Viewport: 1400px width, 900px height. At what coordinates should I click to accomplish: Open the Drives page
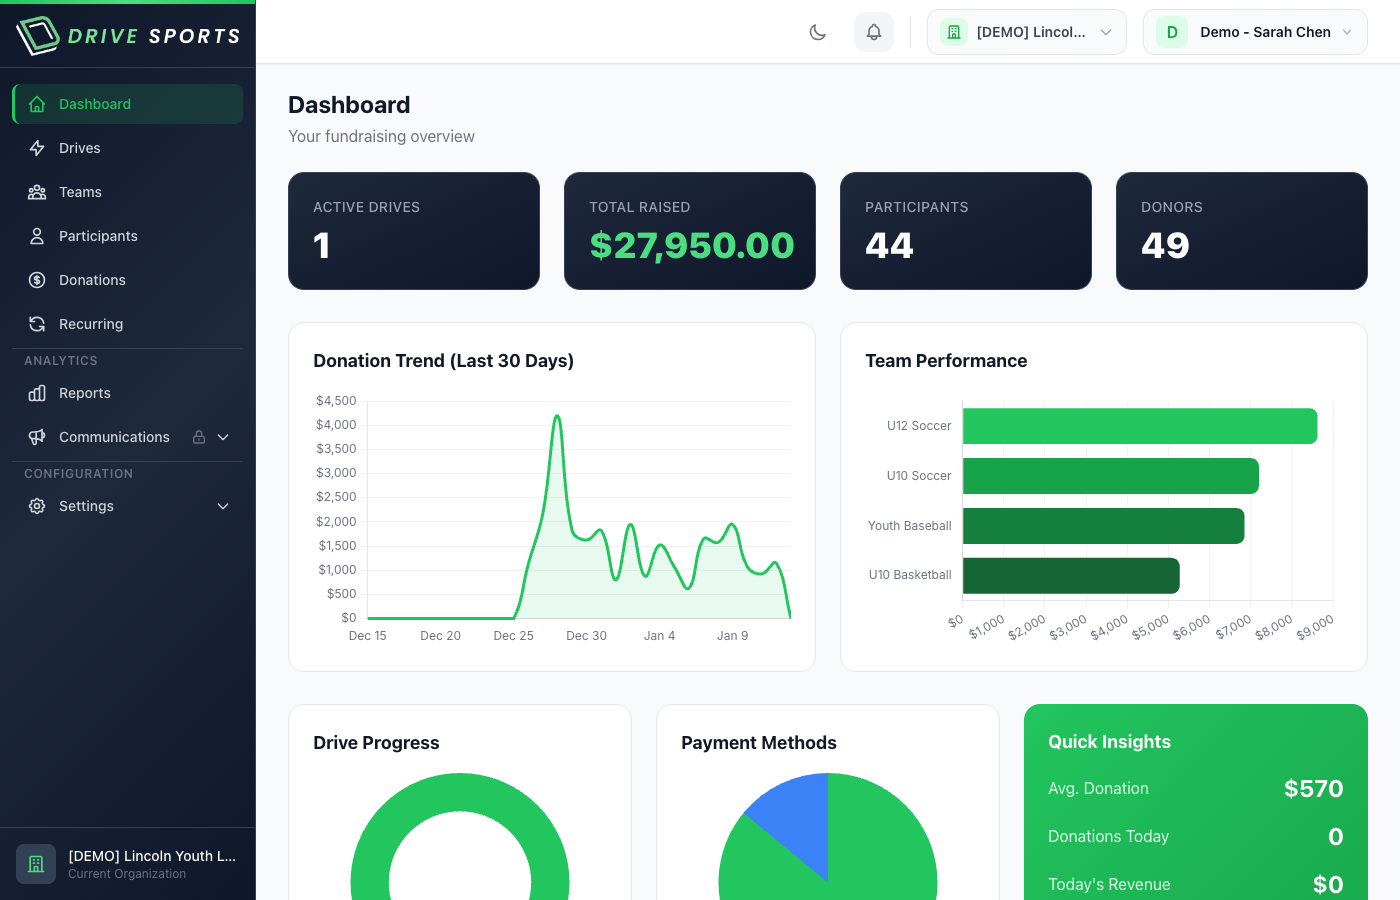pos(128,148)
